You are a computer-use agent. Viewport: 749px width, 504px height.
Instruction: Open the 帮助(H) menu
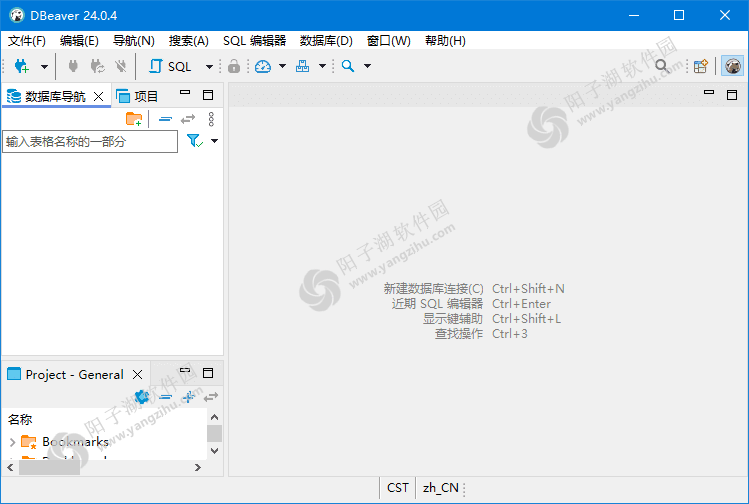pyautogui.click(x=445, y=41)
